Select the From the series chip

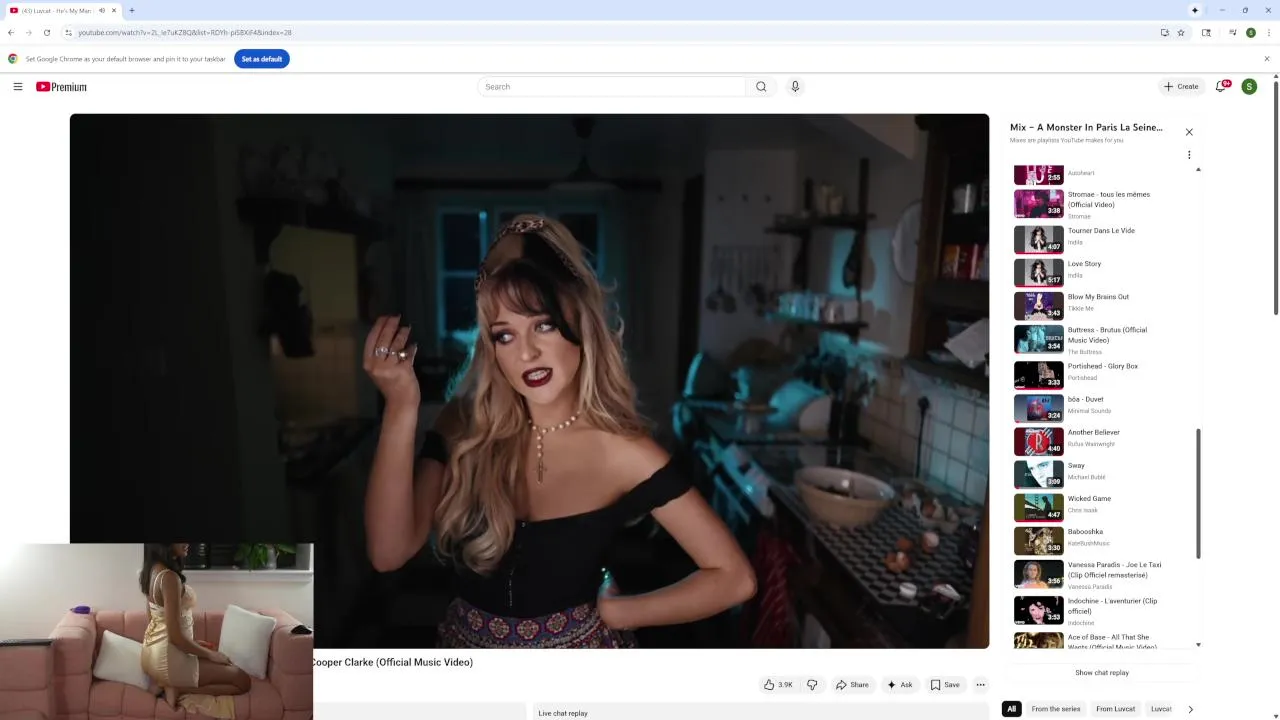1056,709
